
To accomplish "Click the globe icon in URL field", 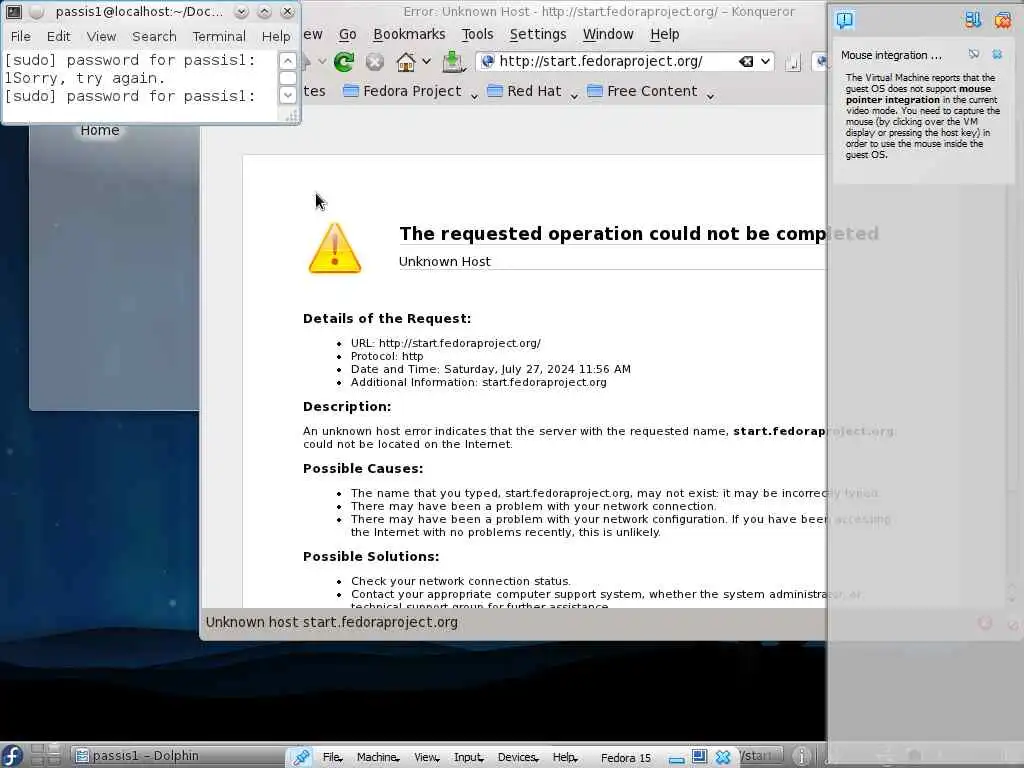I will click(x=487, y=61).
